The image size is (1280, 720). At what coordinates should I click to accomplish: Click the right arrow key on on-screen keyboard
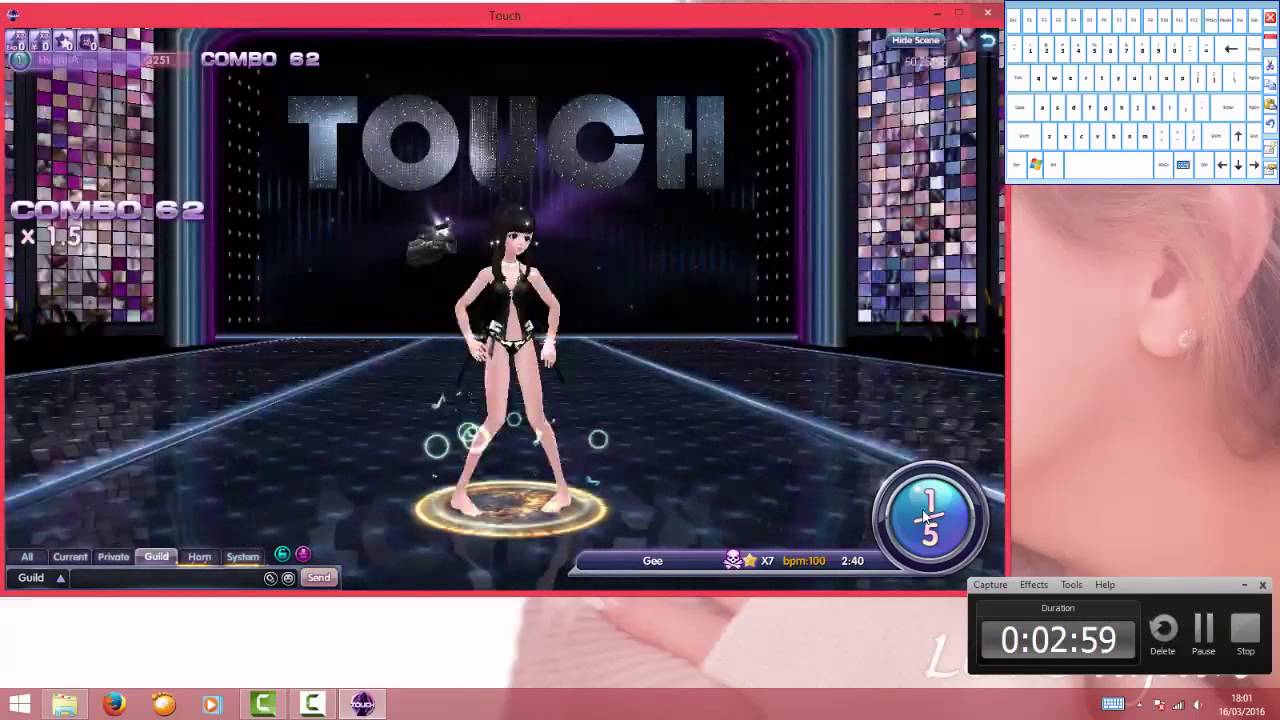[x=1254, y=165]
